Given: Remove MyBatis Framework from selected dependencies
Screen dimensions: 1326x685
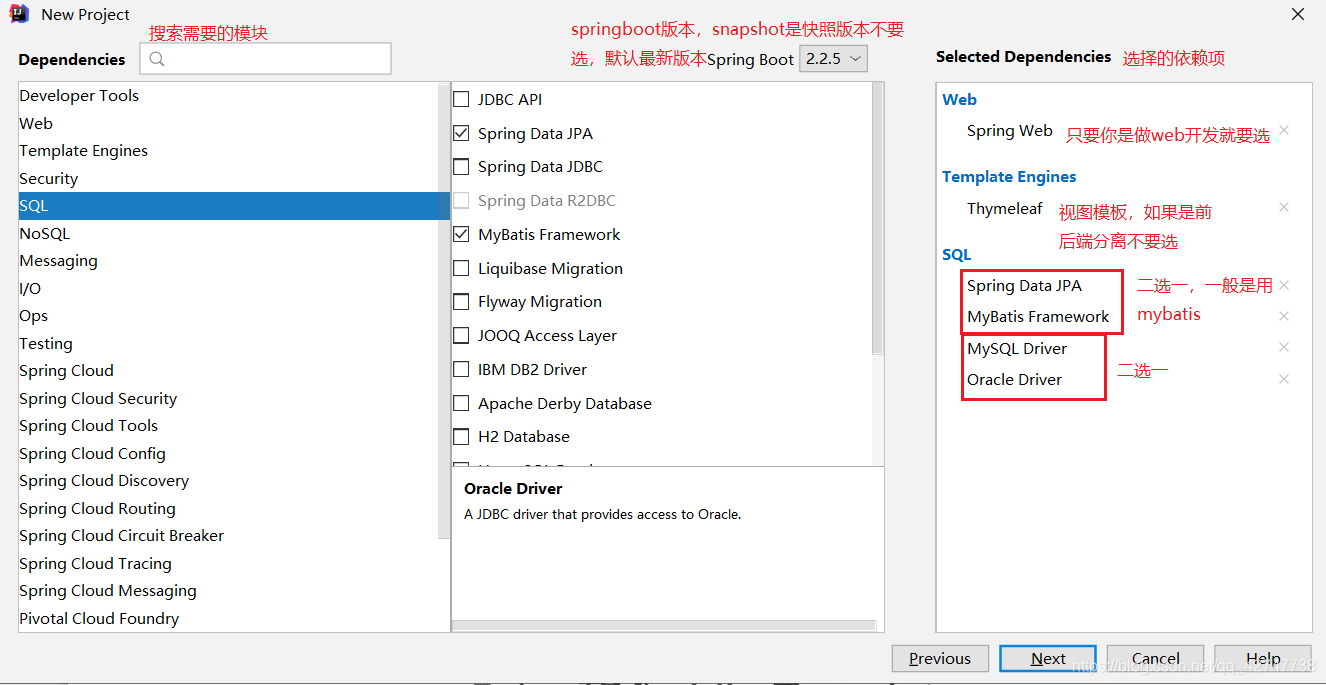Looking at the screenshot, I should [1284, 316].
